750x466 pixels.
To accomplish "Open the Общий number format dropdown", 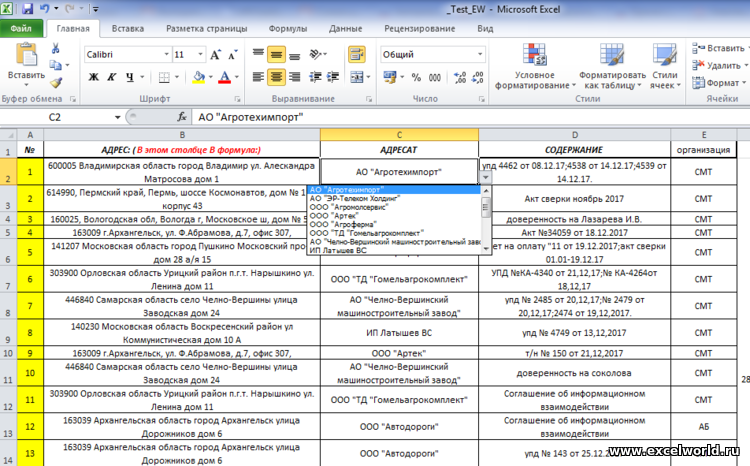I will click(480, 54).
